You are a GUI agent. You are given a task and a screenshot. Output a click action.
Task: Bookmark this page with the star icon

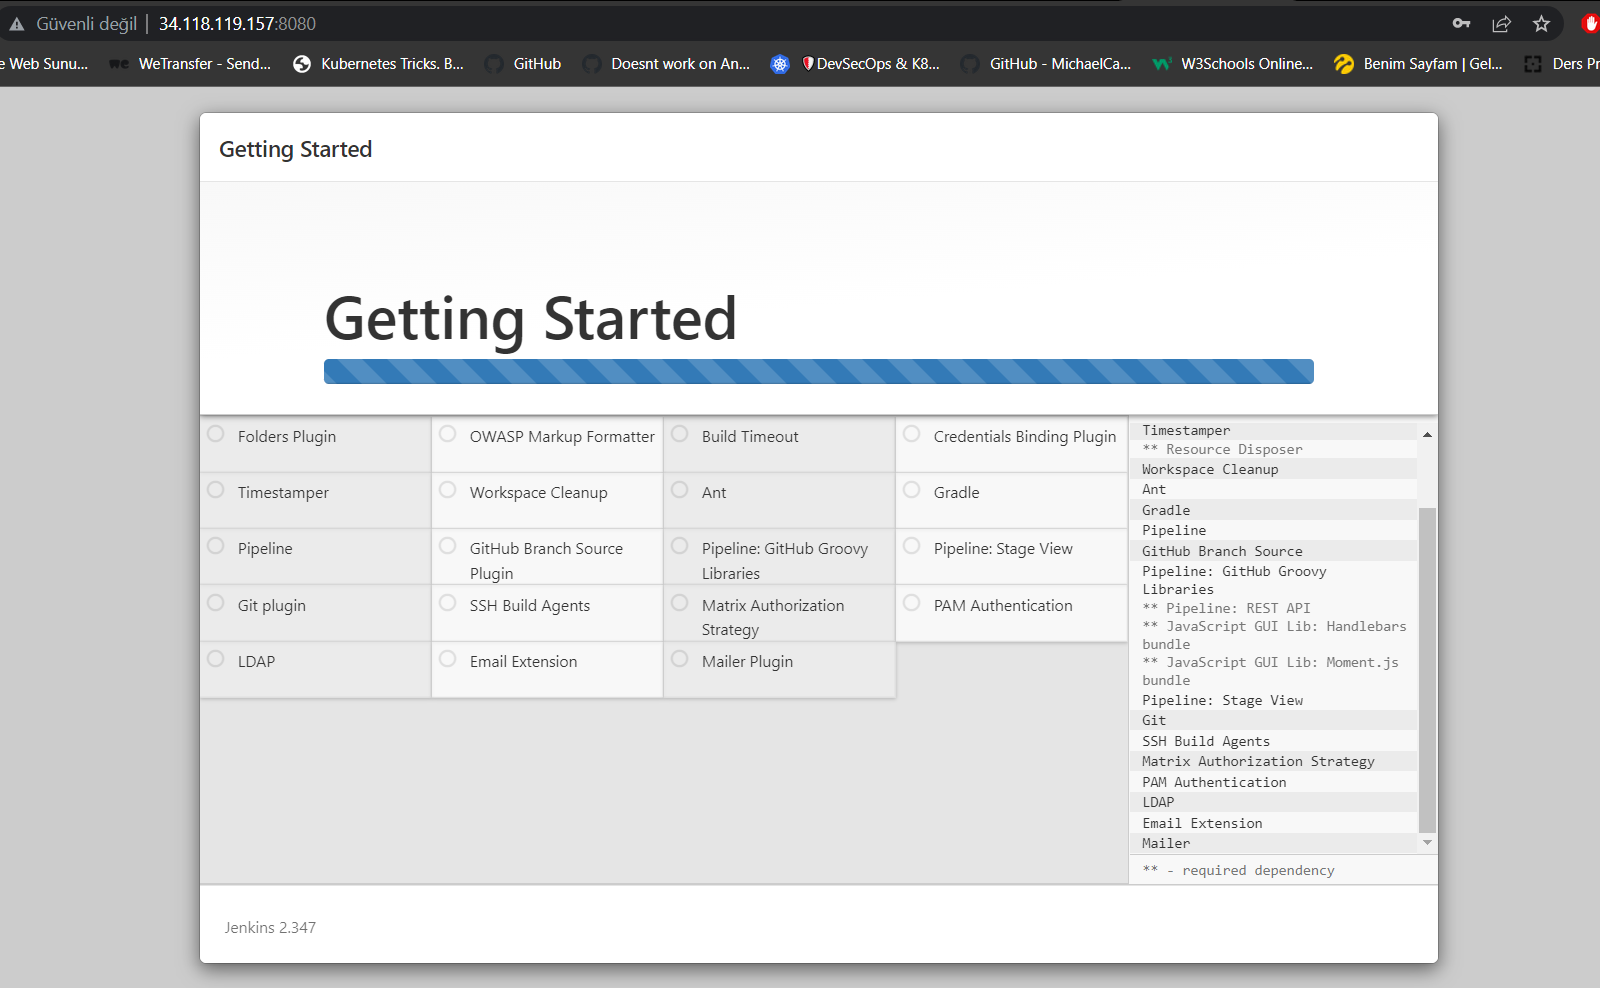point(1541,23)
